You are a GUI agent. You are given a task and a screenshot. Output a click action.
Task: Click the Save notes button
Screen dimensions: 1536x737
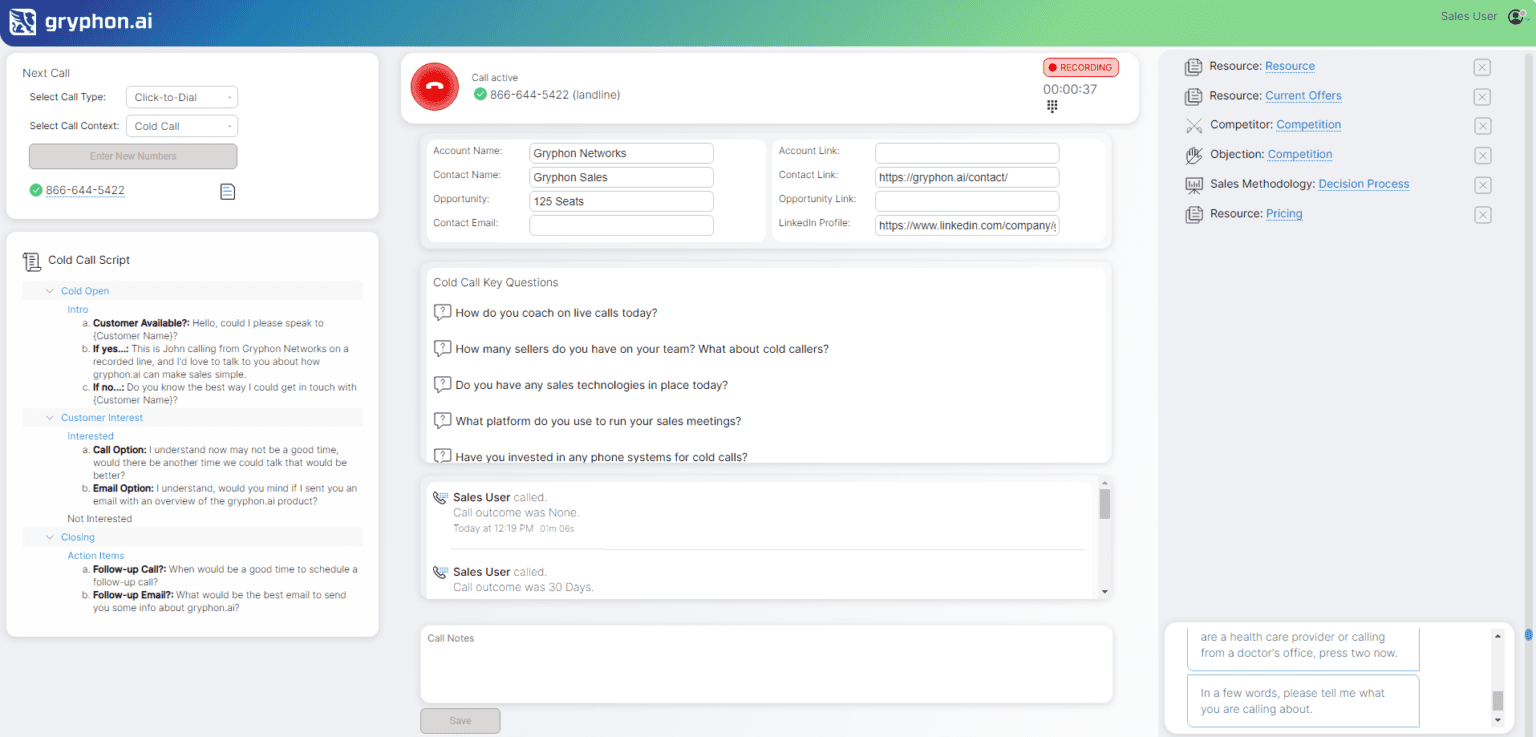click(460, 720)
